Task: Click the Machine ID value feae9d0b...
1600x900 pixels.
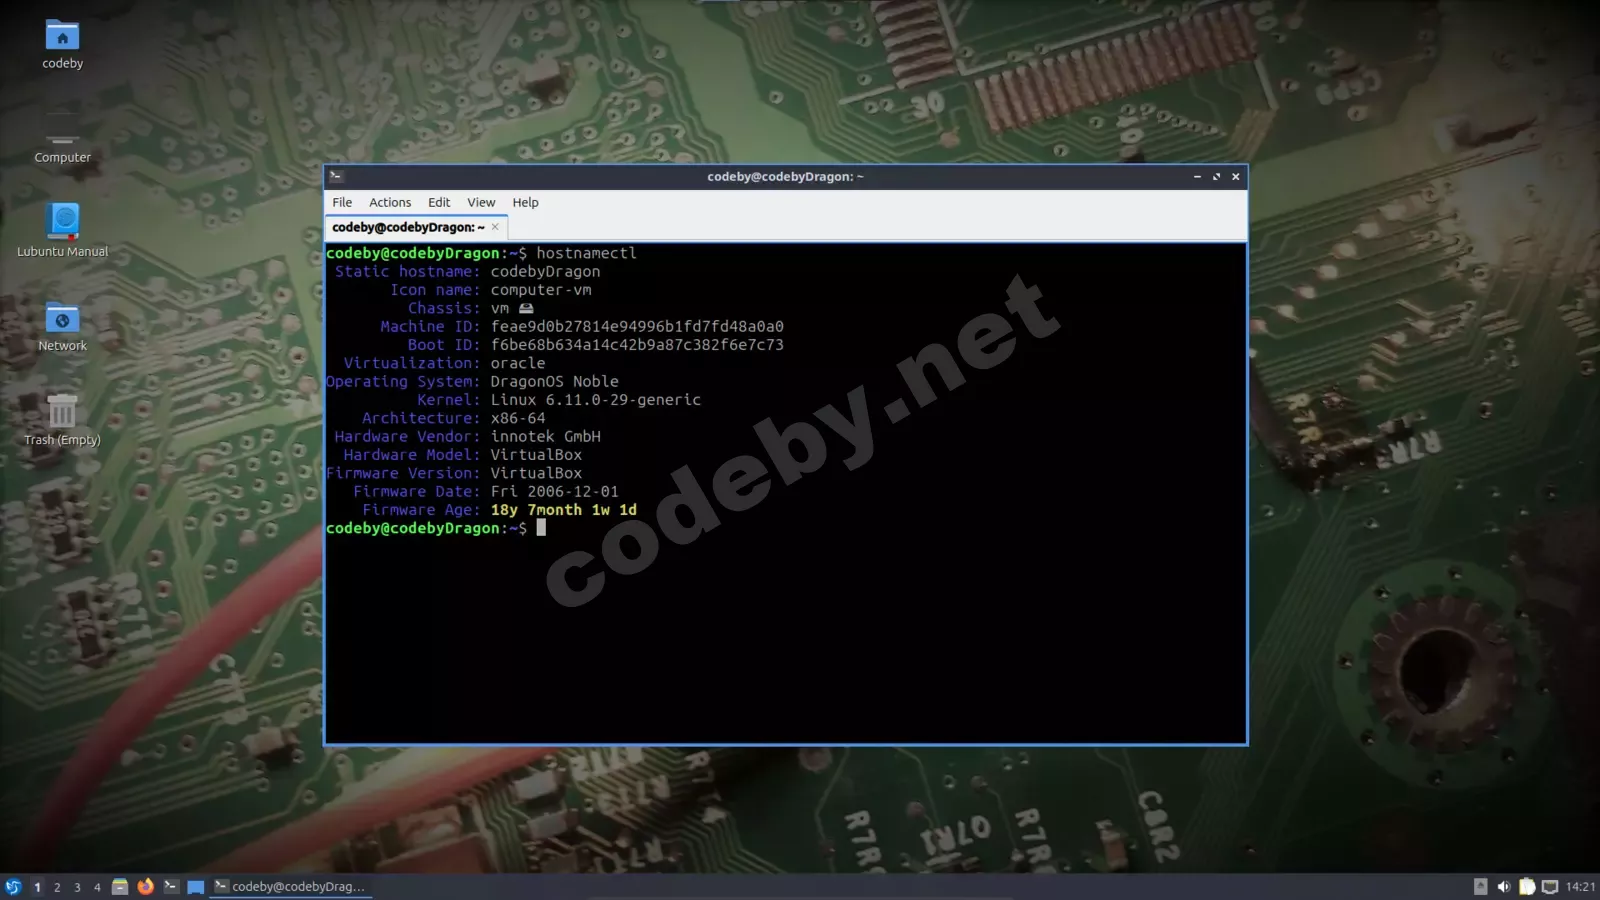Action: point(637,327)
